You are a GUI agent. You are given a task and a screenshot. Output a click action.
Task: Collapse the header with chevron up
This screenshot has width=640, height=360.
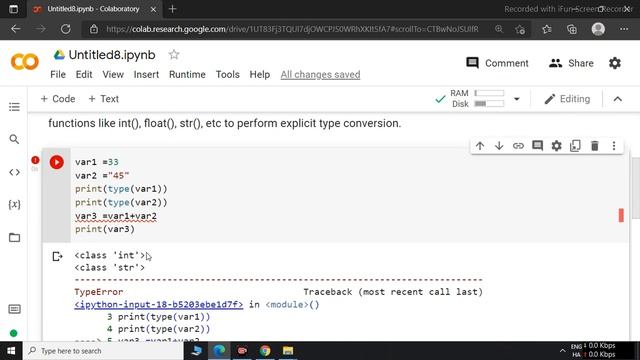(x=618, y=99)
